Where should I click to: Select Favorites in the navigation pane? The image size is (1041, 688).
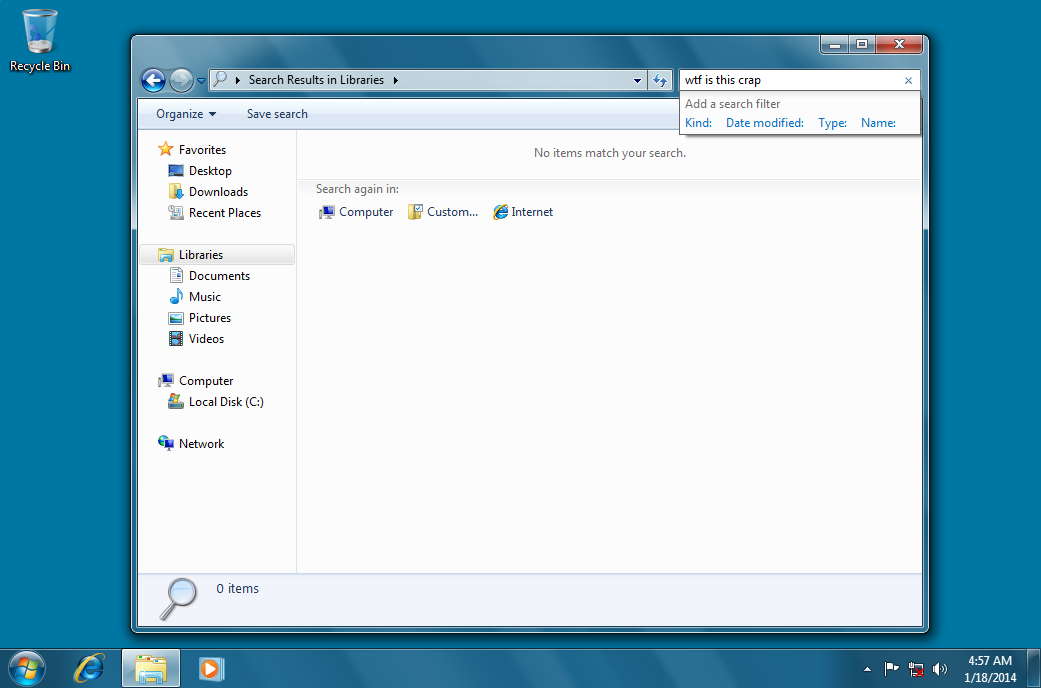click(202, 149)
